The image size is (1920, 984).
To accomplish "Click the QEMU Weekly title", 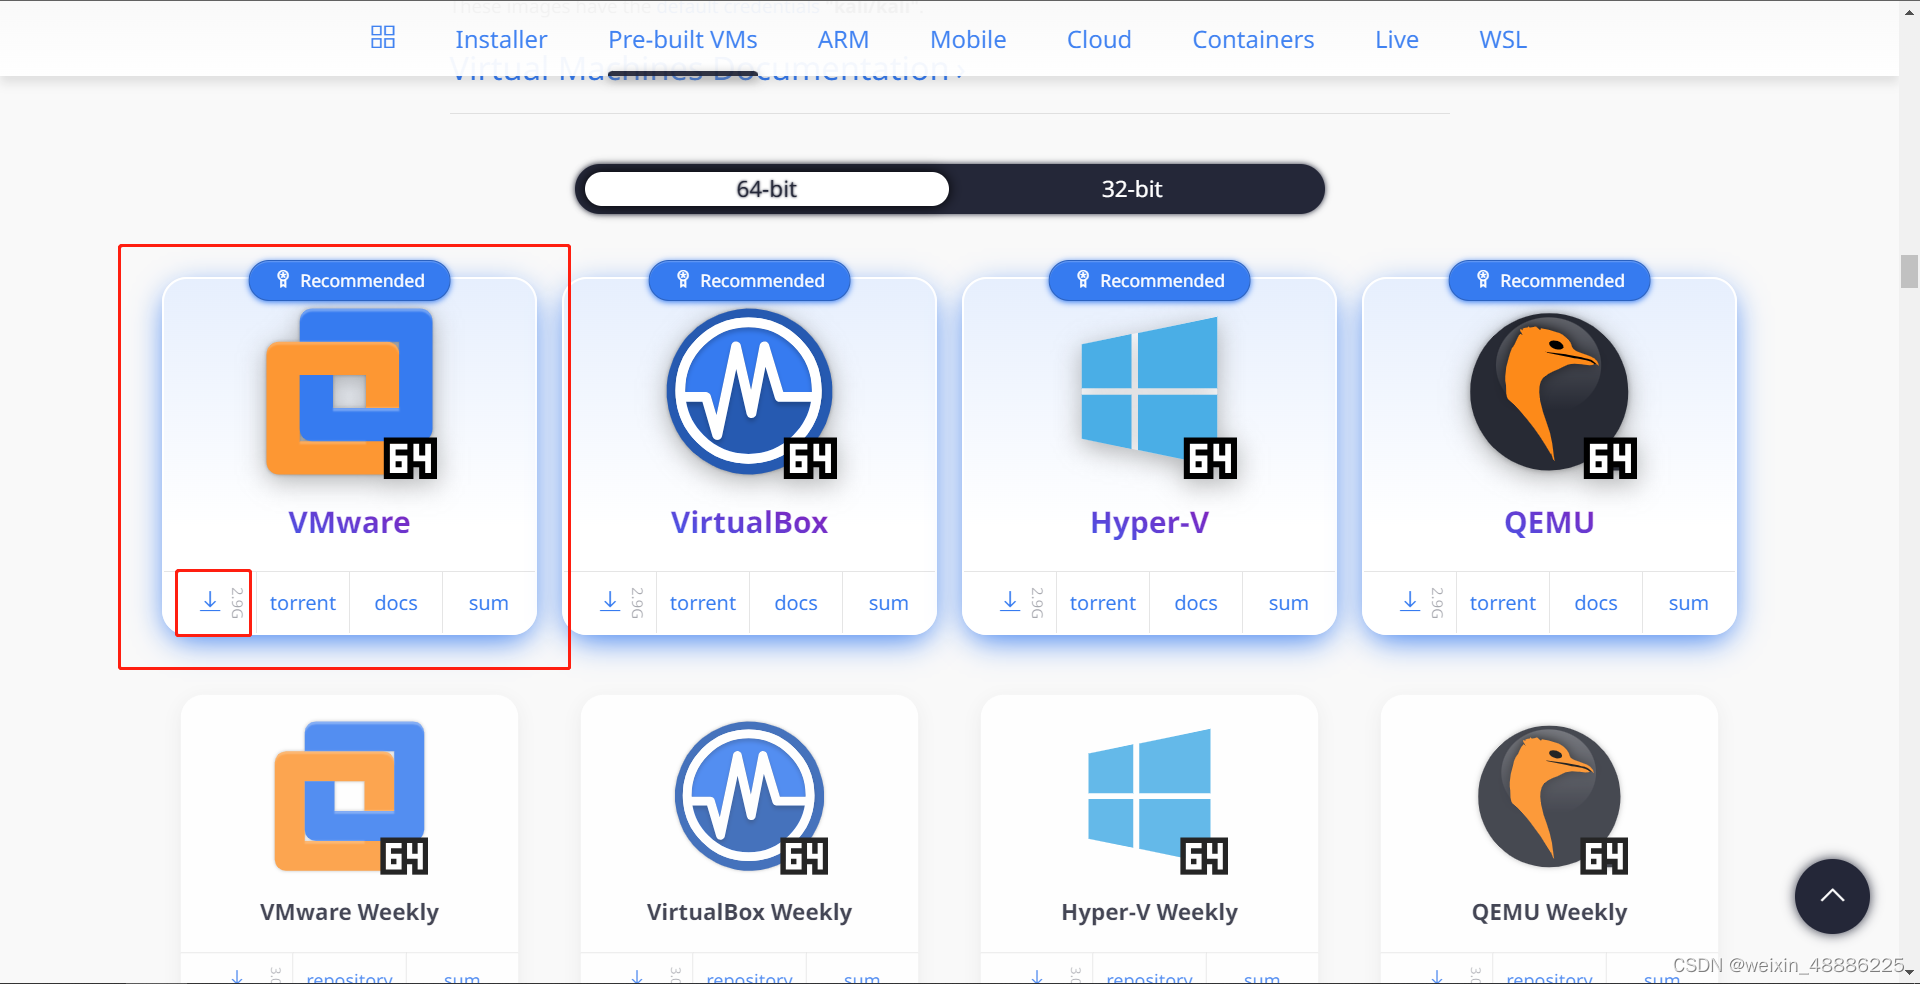I will click(1549, 912).
